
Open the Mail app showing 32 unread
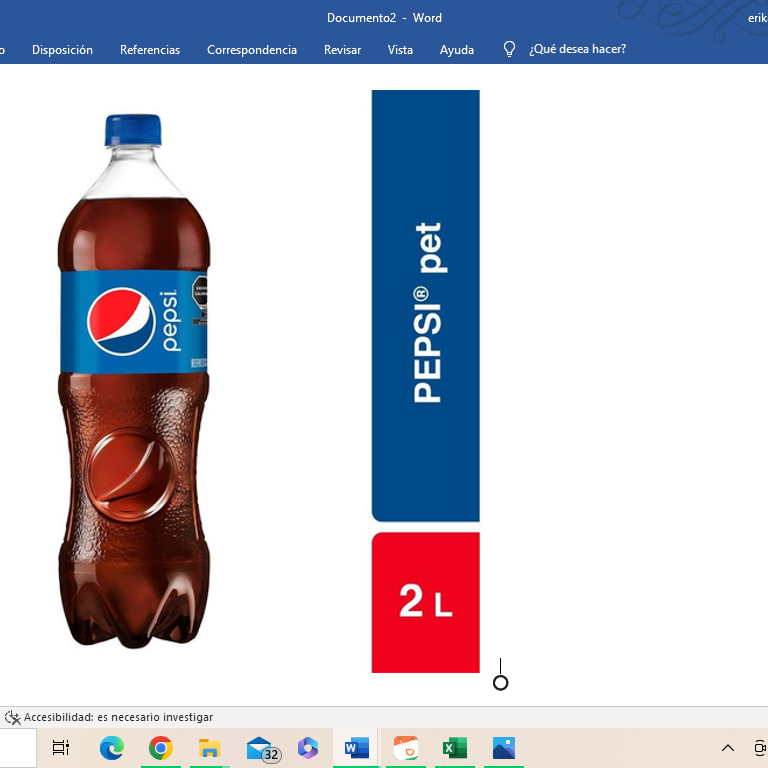[x=263, y=749]
